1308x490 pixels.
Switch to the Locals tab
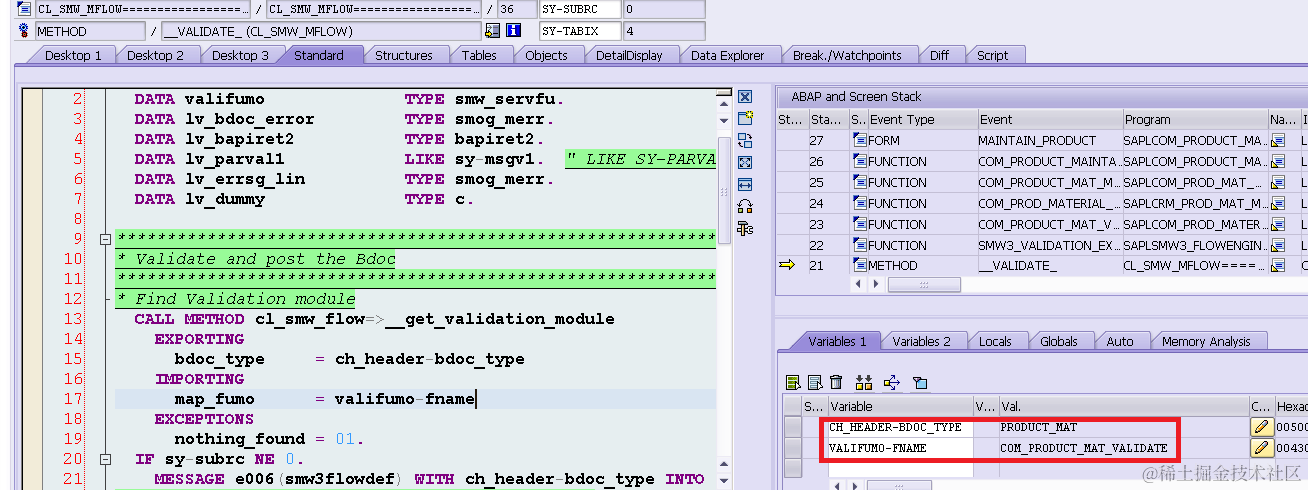(x=995, y=342)
